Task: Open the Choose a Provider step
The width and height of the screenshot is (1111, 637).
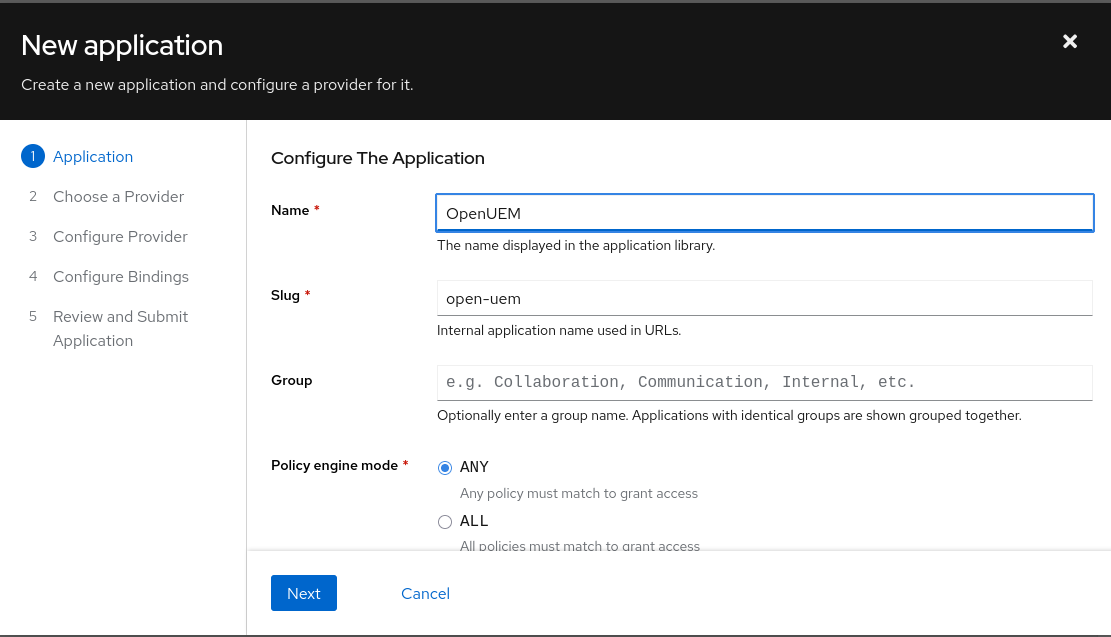Action: click(118, 196)
